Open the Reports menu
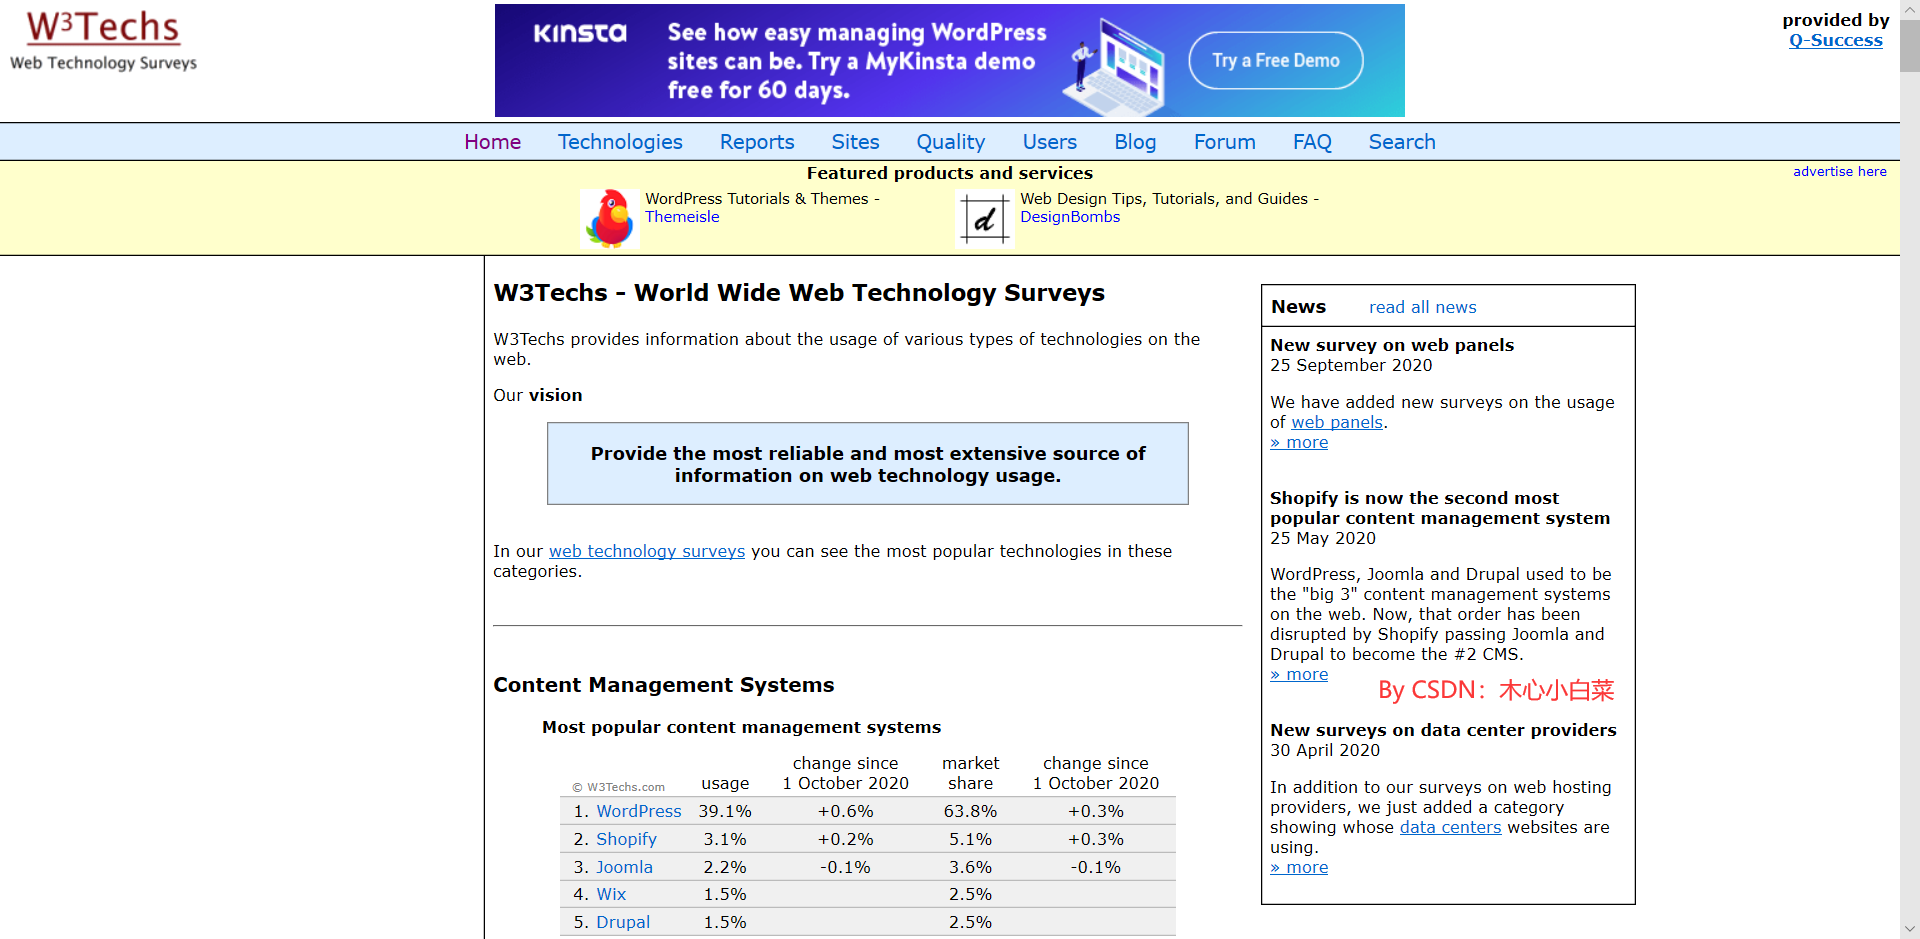Viewport: 1920px width, 939px height. (x=757, y=142)
